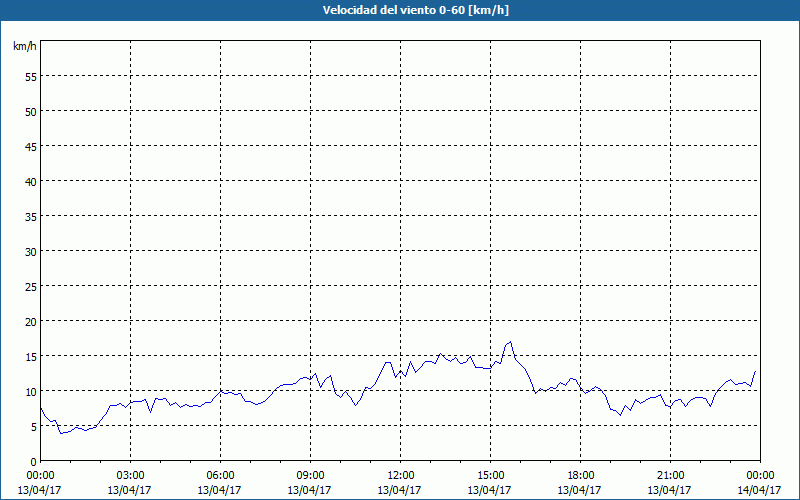The width and height of the screenshot is (800, 500).
Task: Click the y-axis label 0
Action: pyautogui.click(x=34, y=462)
